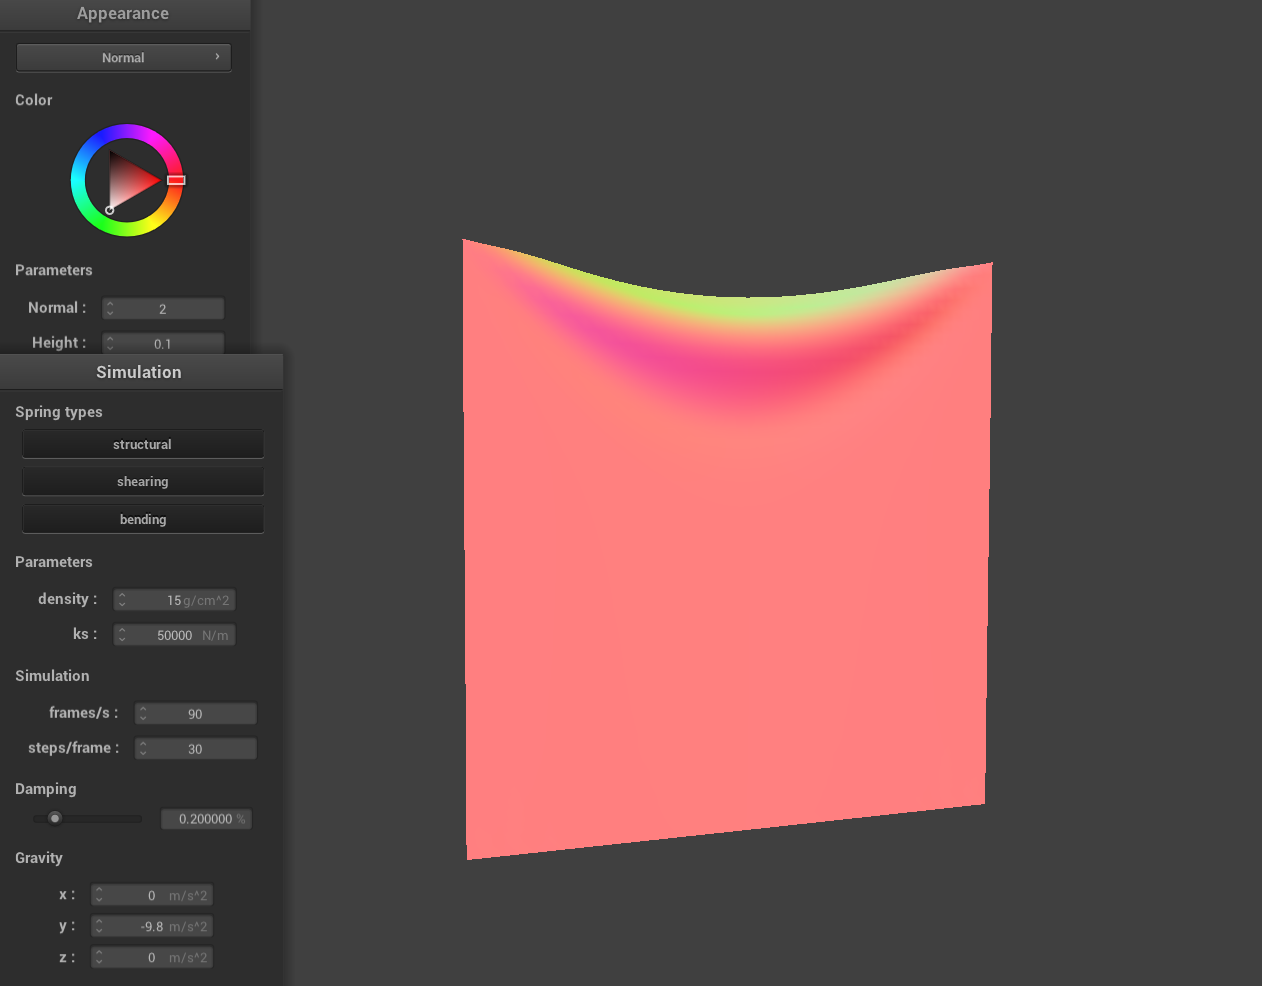
Task: Open the Normal shader dropdown
Action: pos(123,58)
